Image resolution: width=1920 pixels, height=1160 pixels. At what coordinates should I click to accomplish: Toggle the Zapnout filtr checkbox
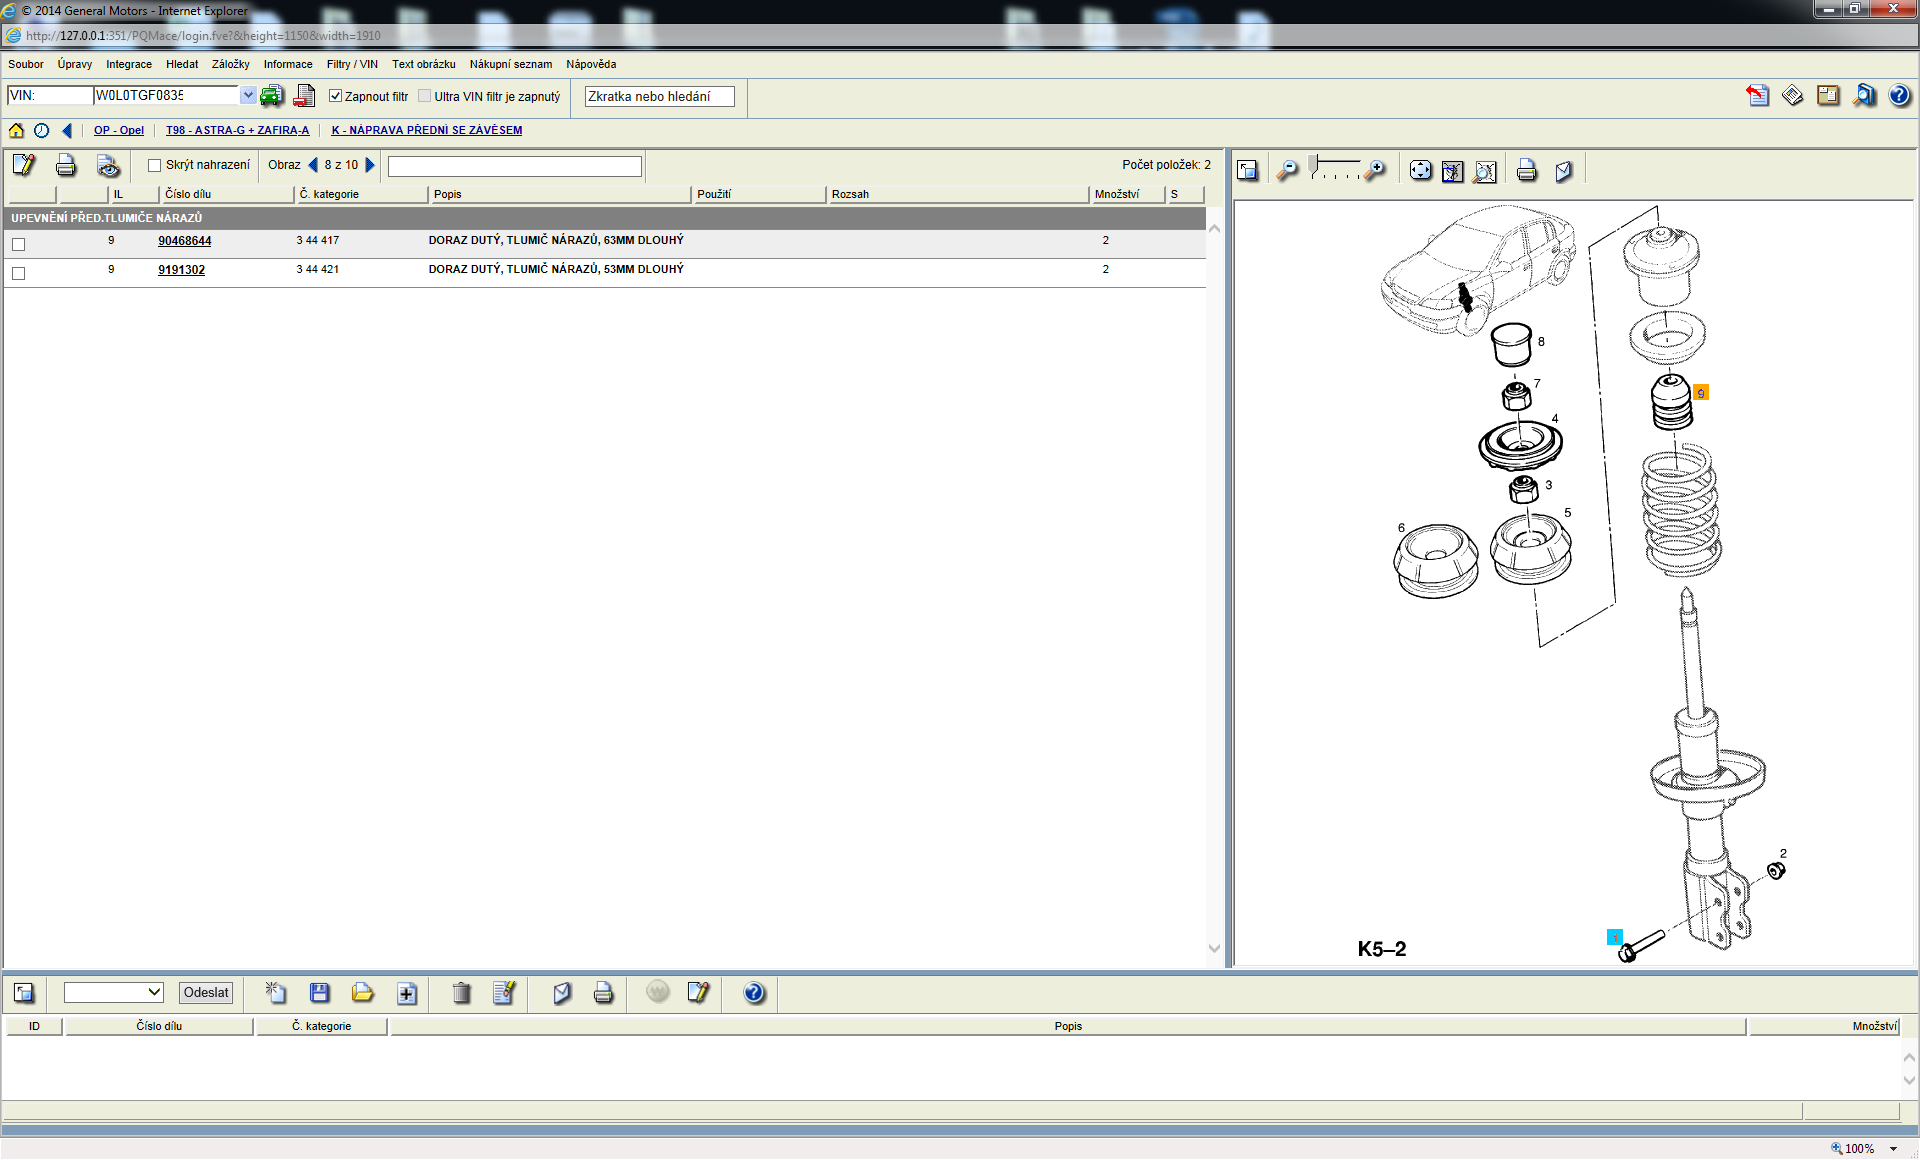(336, 96)
